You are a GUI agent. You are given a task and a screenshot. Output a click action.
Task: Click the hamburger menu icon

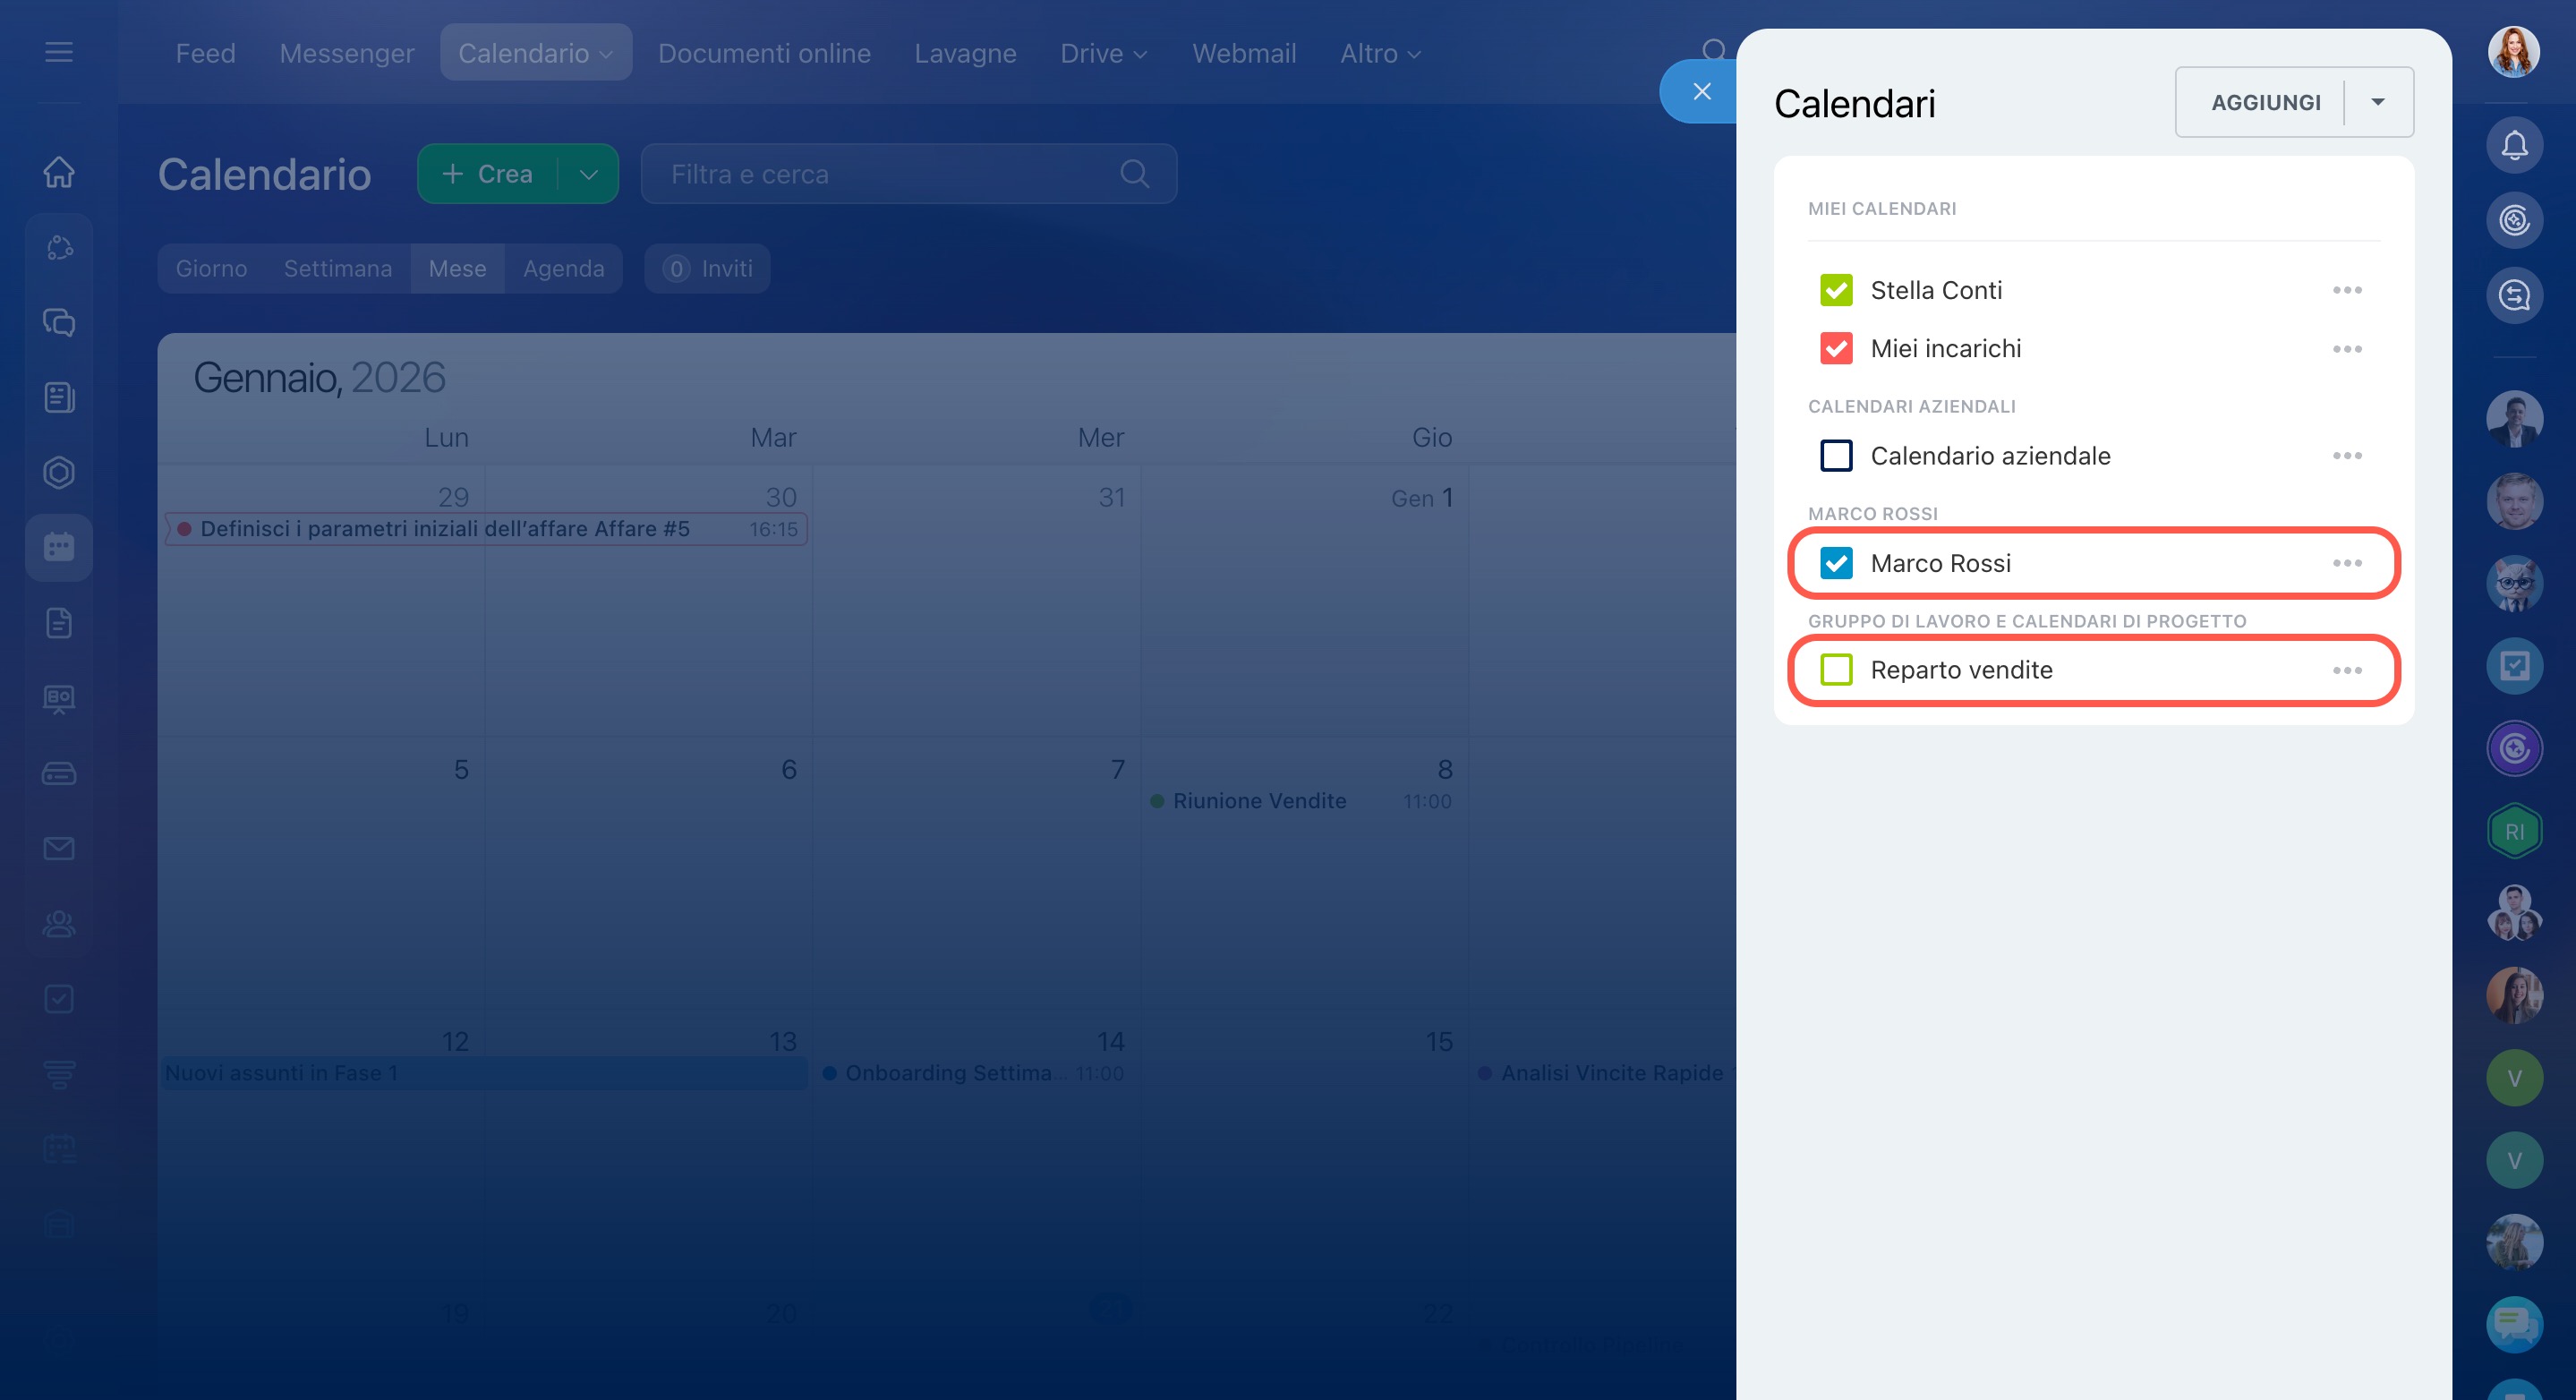pos(59,52)
